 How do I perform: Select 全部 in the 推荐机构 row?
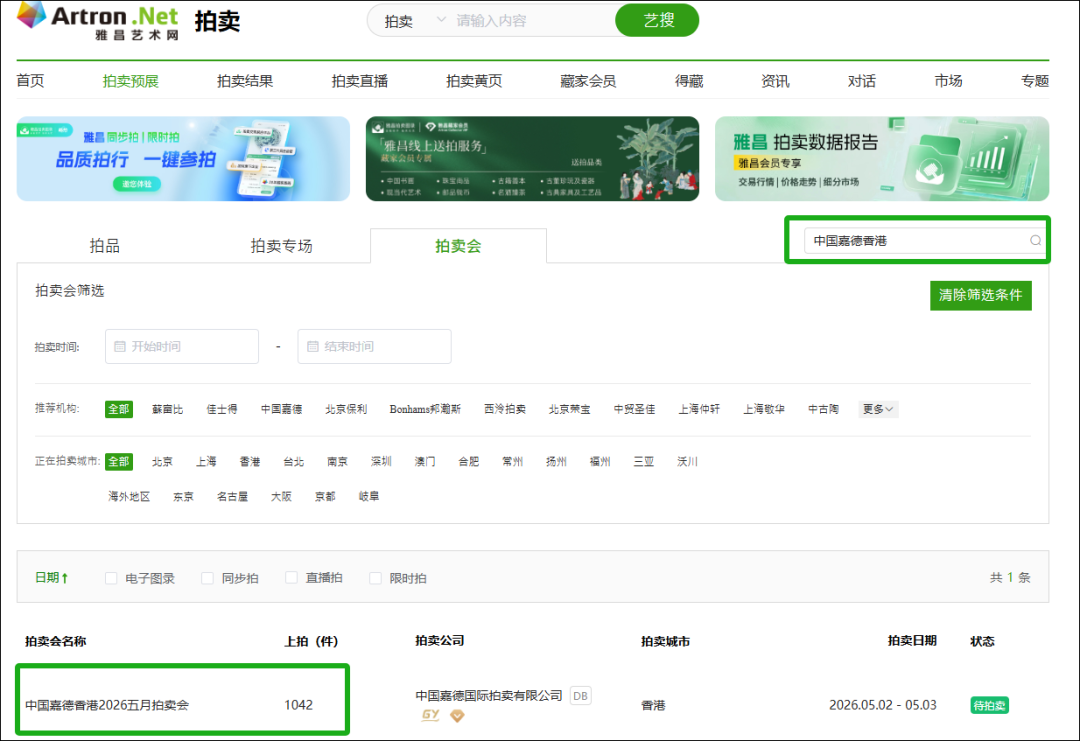point(118,409)
